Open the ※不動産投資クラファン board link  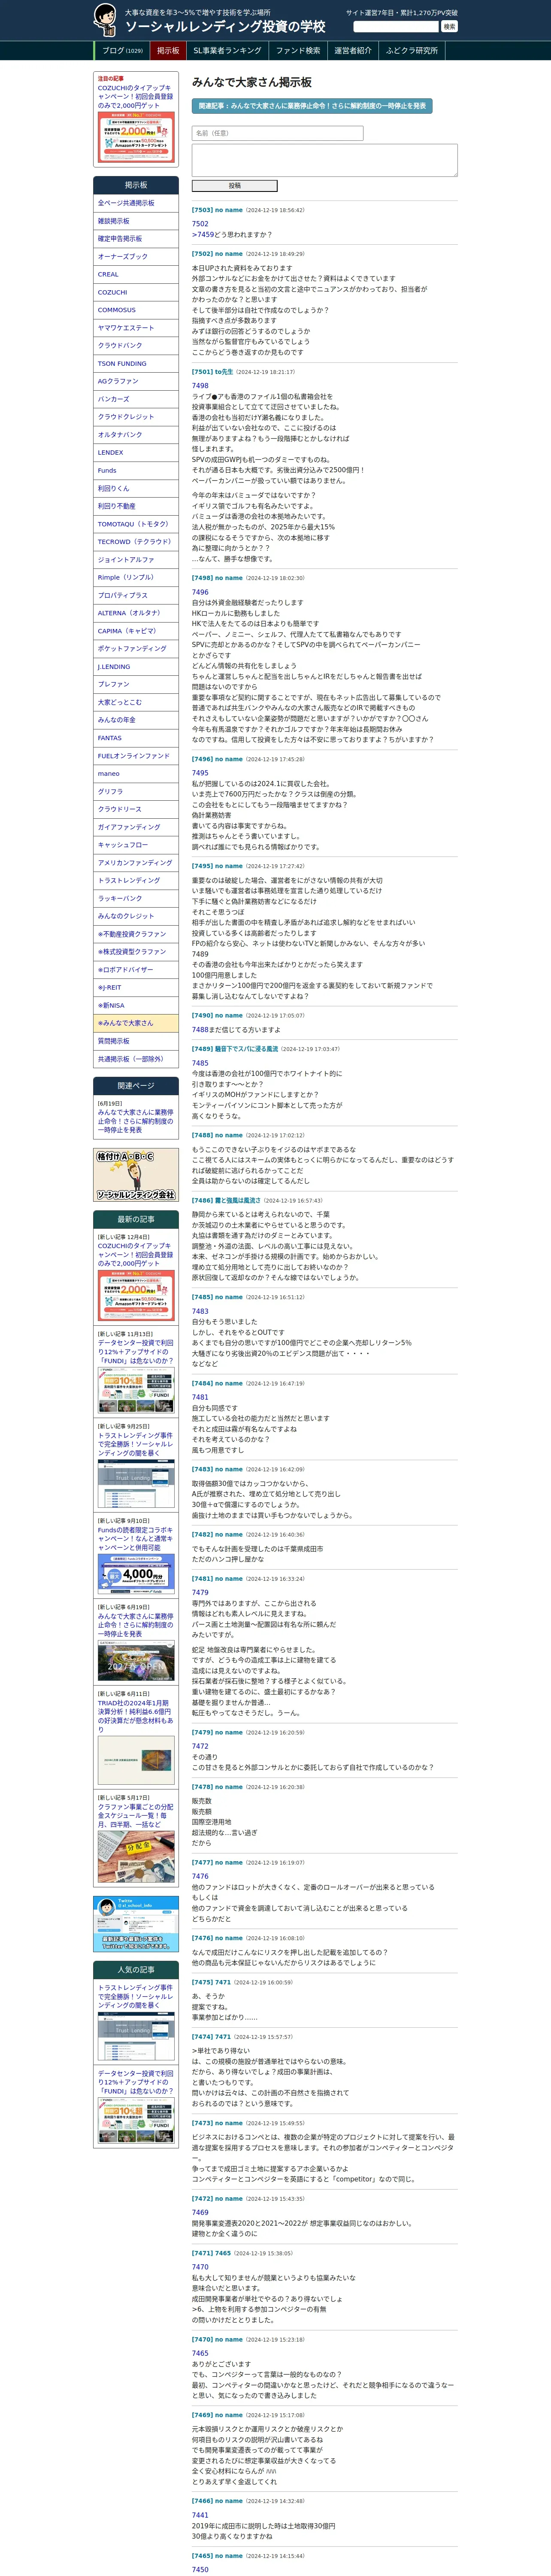pos(136,933)
